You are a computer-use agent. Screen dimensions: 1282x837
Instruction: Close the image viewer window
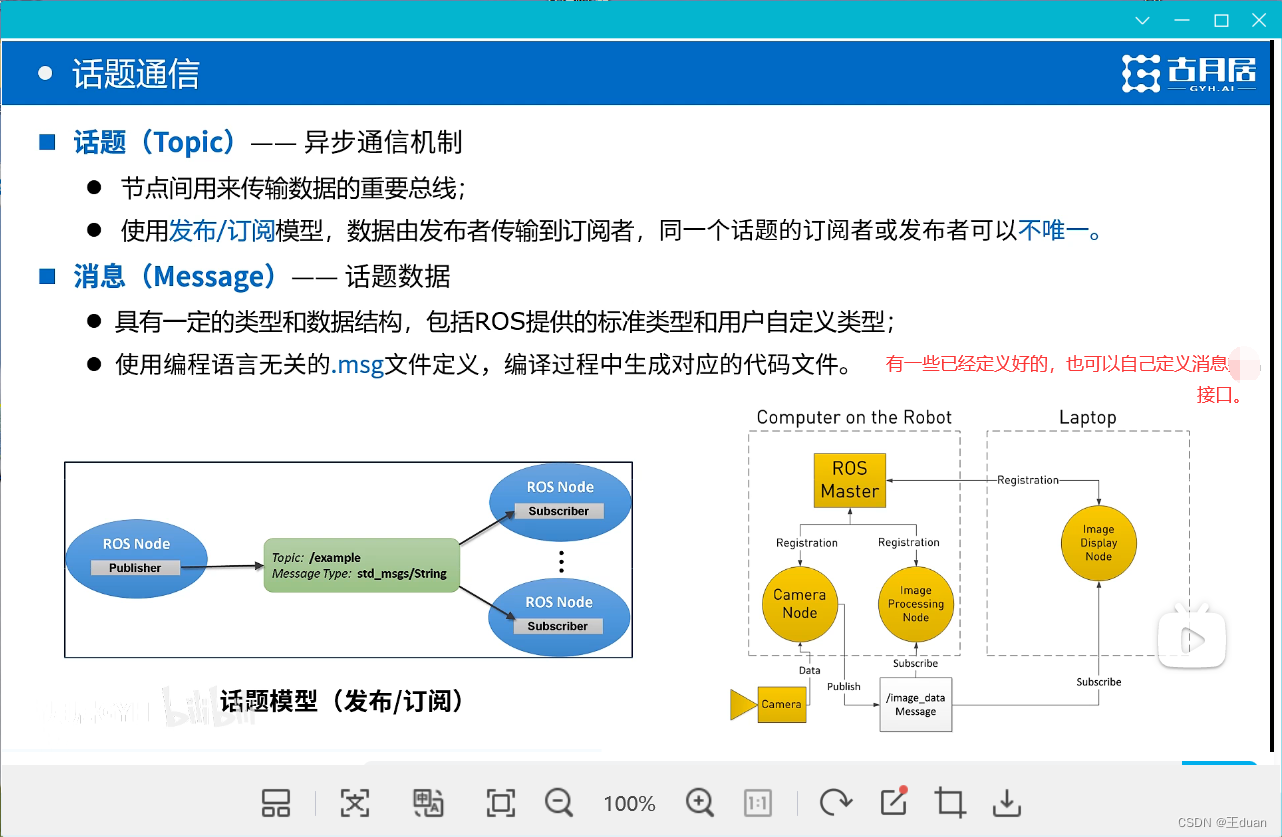(x=1259, y=20)
